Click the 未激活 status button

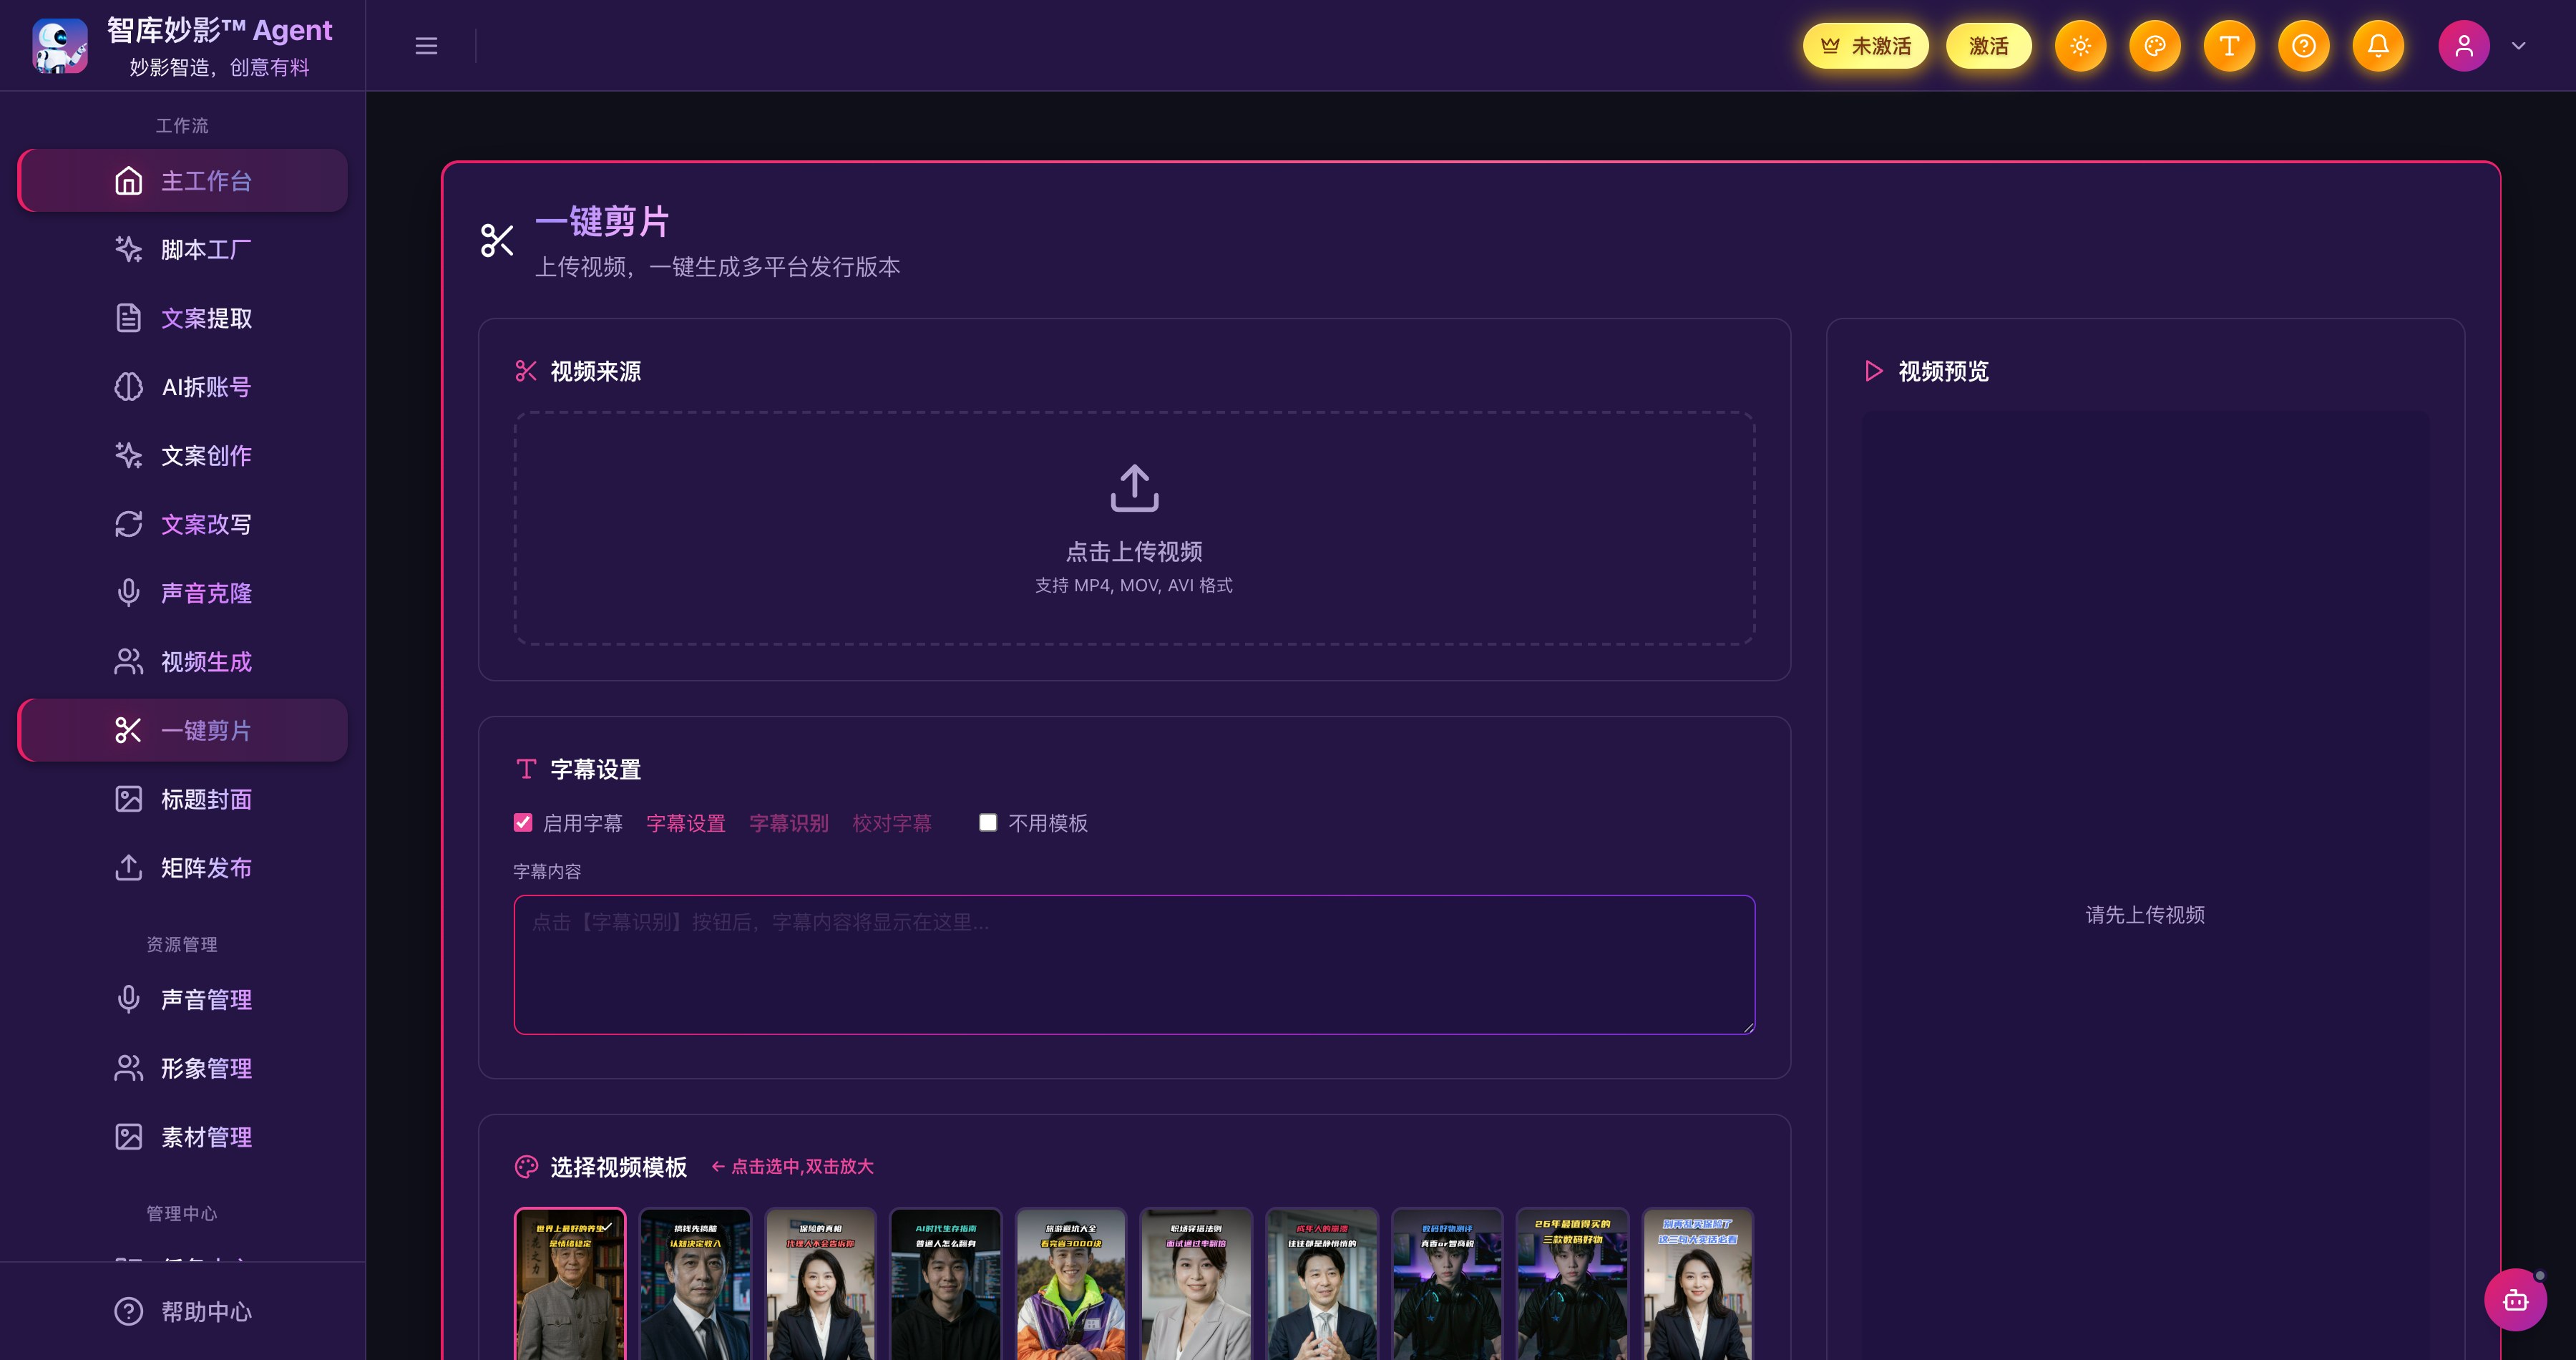click(x=1865, y=46)
